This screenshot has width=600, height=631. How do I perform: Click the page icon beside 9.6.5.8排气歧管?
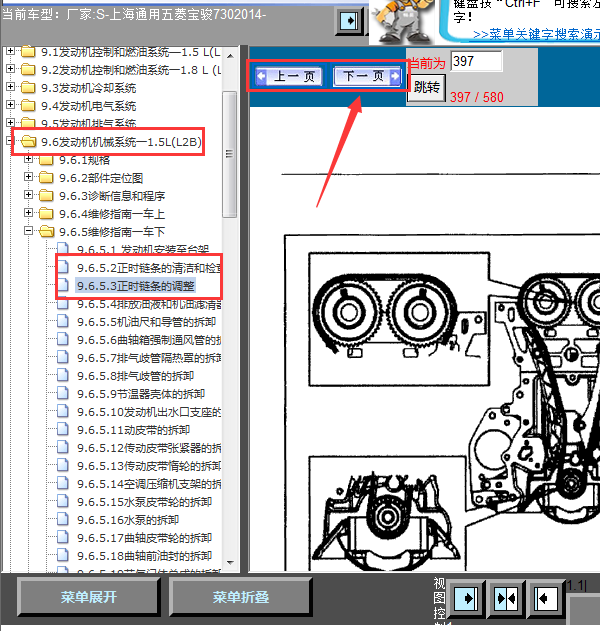(x=63, y=375)
